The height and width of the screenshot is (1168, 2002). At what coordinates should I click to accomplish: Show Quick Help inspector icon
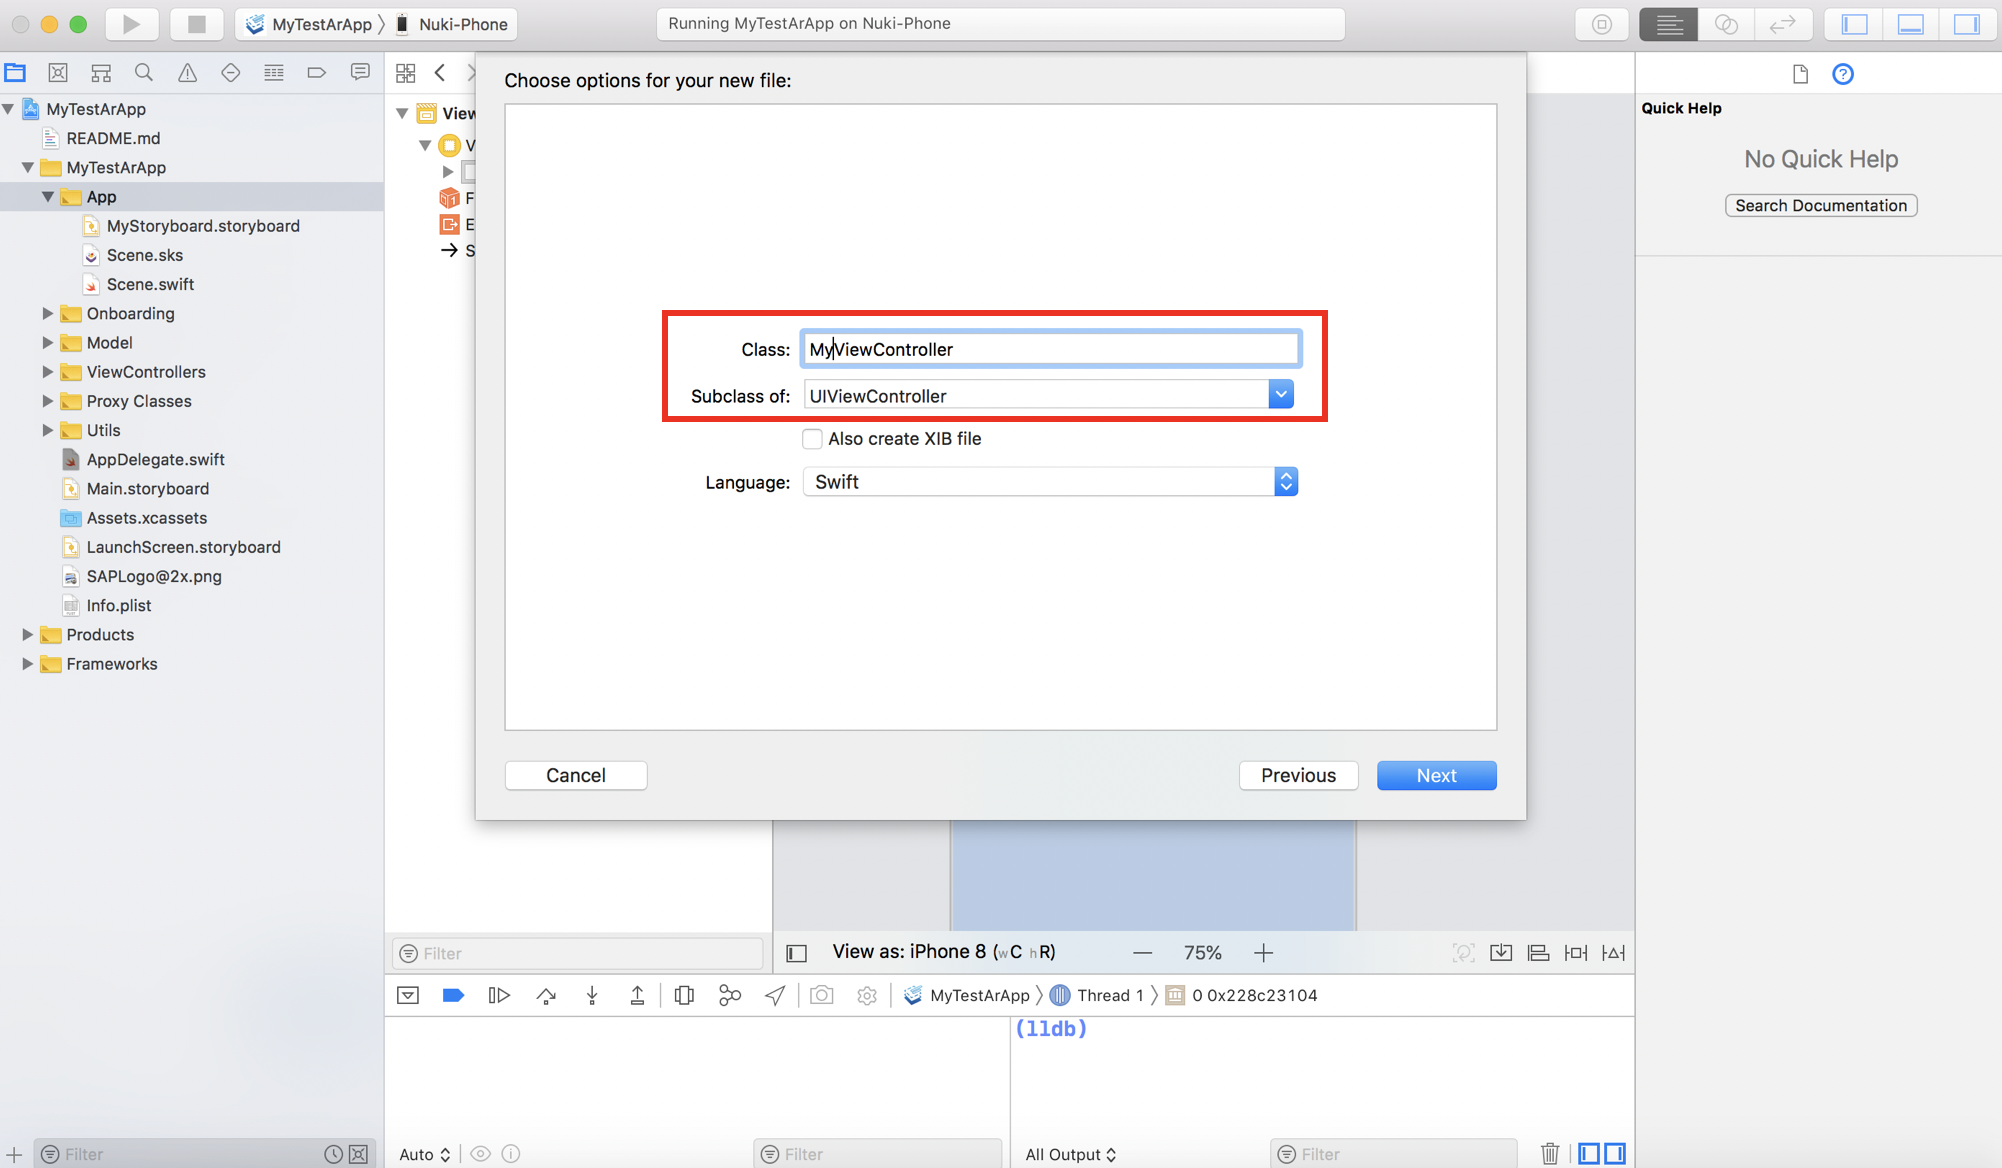pos(1842,74)
